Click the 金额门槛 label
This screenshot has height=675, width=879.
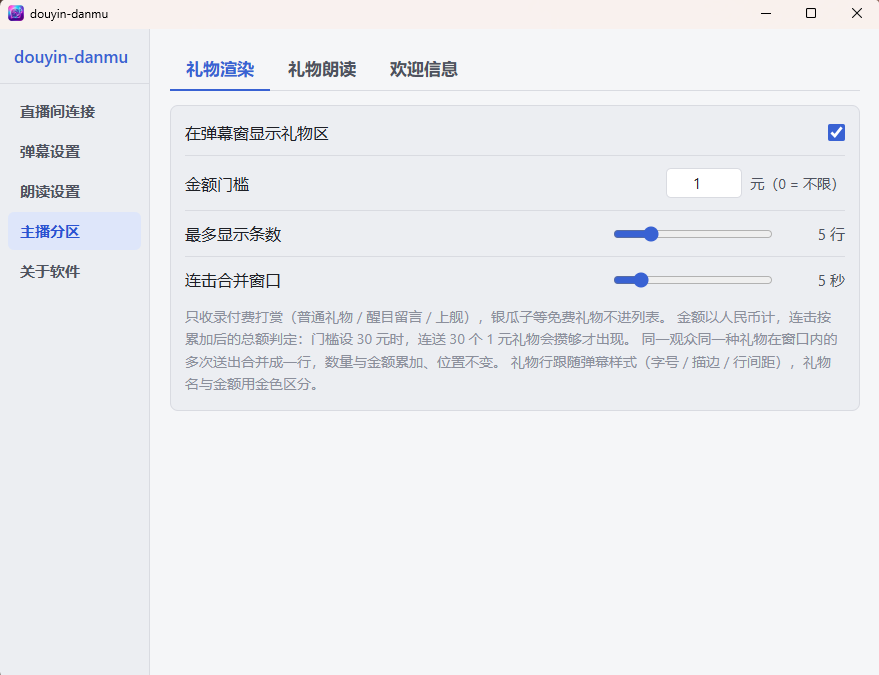coord(217,184)
